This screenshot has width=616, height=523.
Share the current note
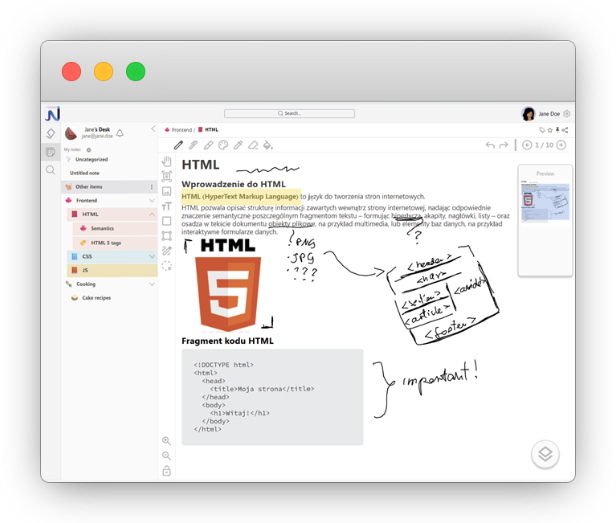pos(565,130)
